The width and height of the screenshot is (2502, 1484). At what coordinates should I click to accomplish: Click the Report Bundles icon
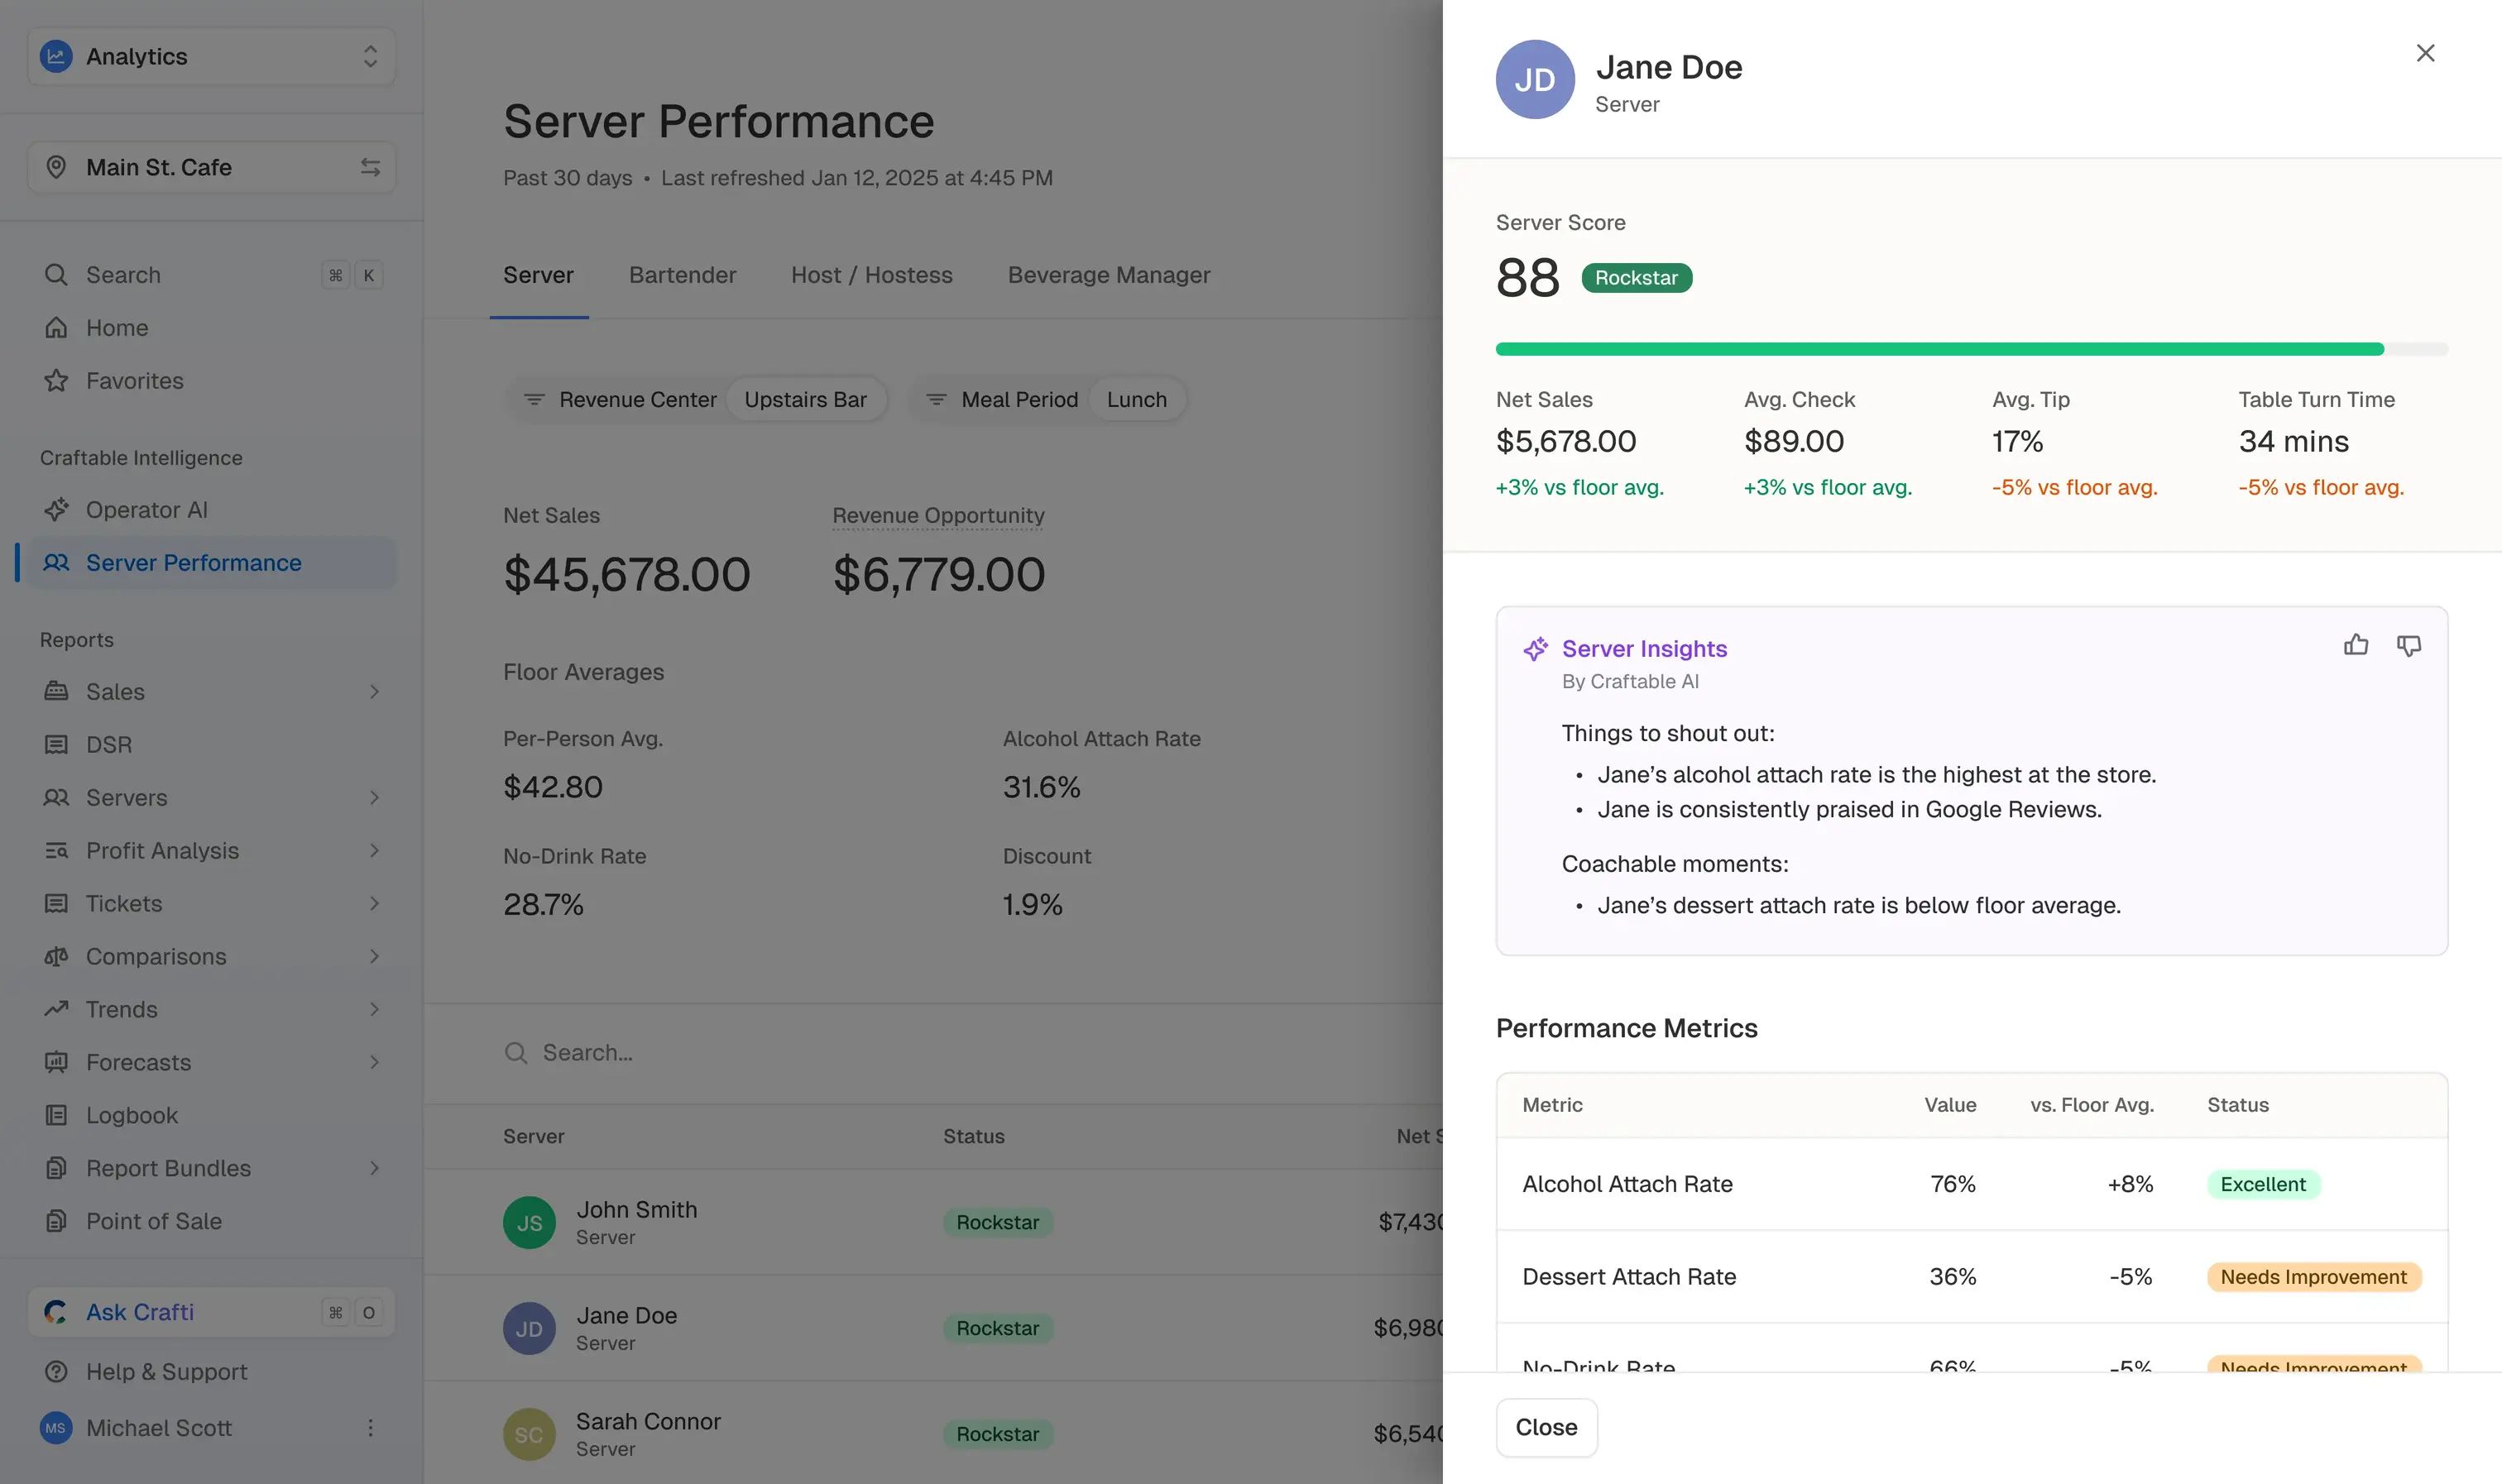56,1168
